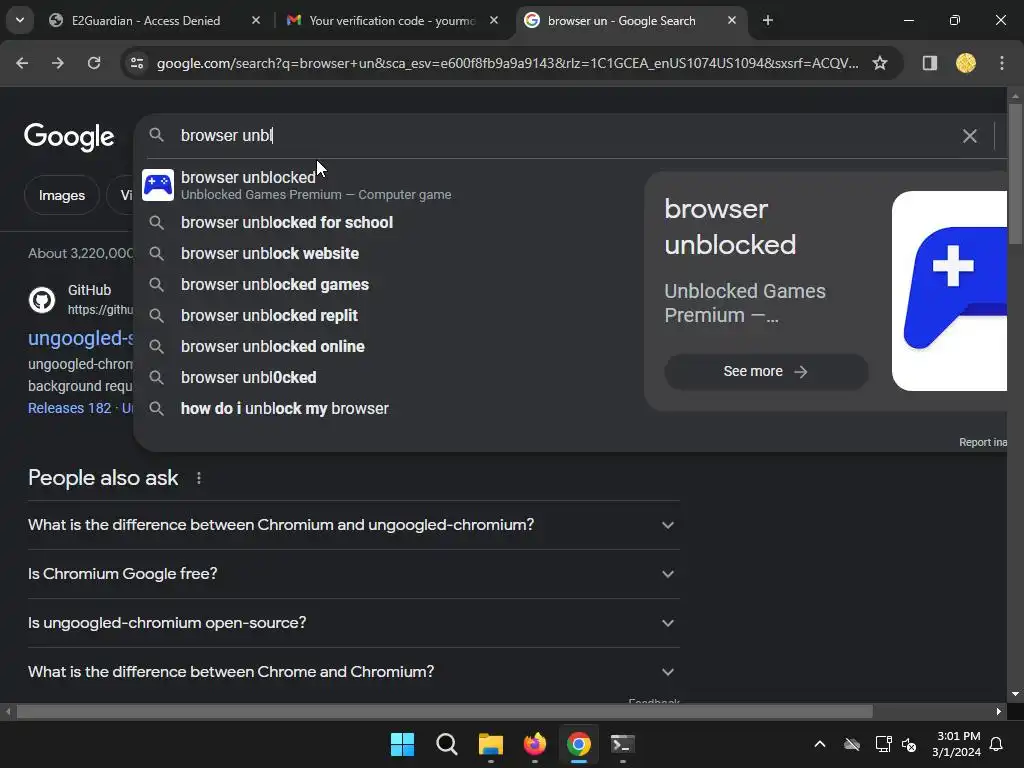The image size is (1024, 768).
Task: Open the Chrome side panel
Action: [x=930, y=63]
